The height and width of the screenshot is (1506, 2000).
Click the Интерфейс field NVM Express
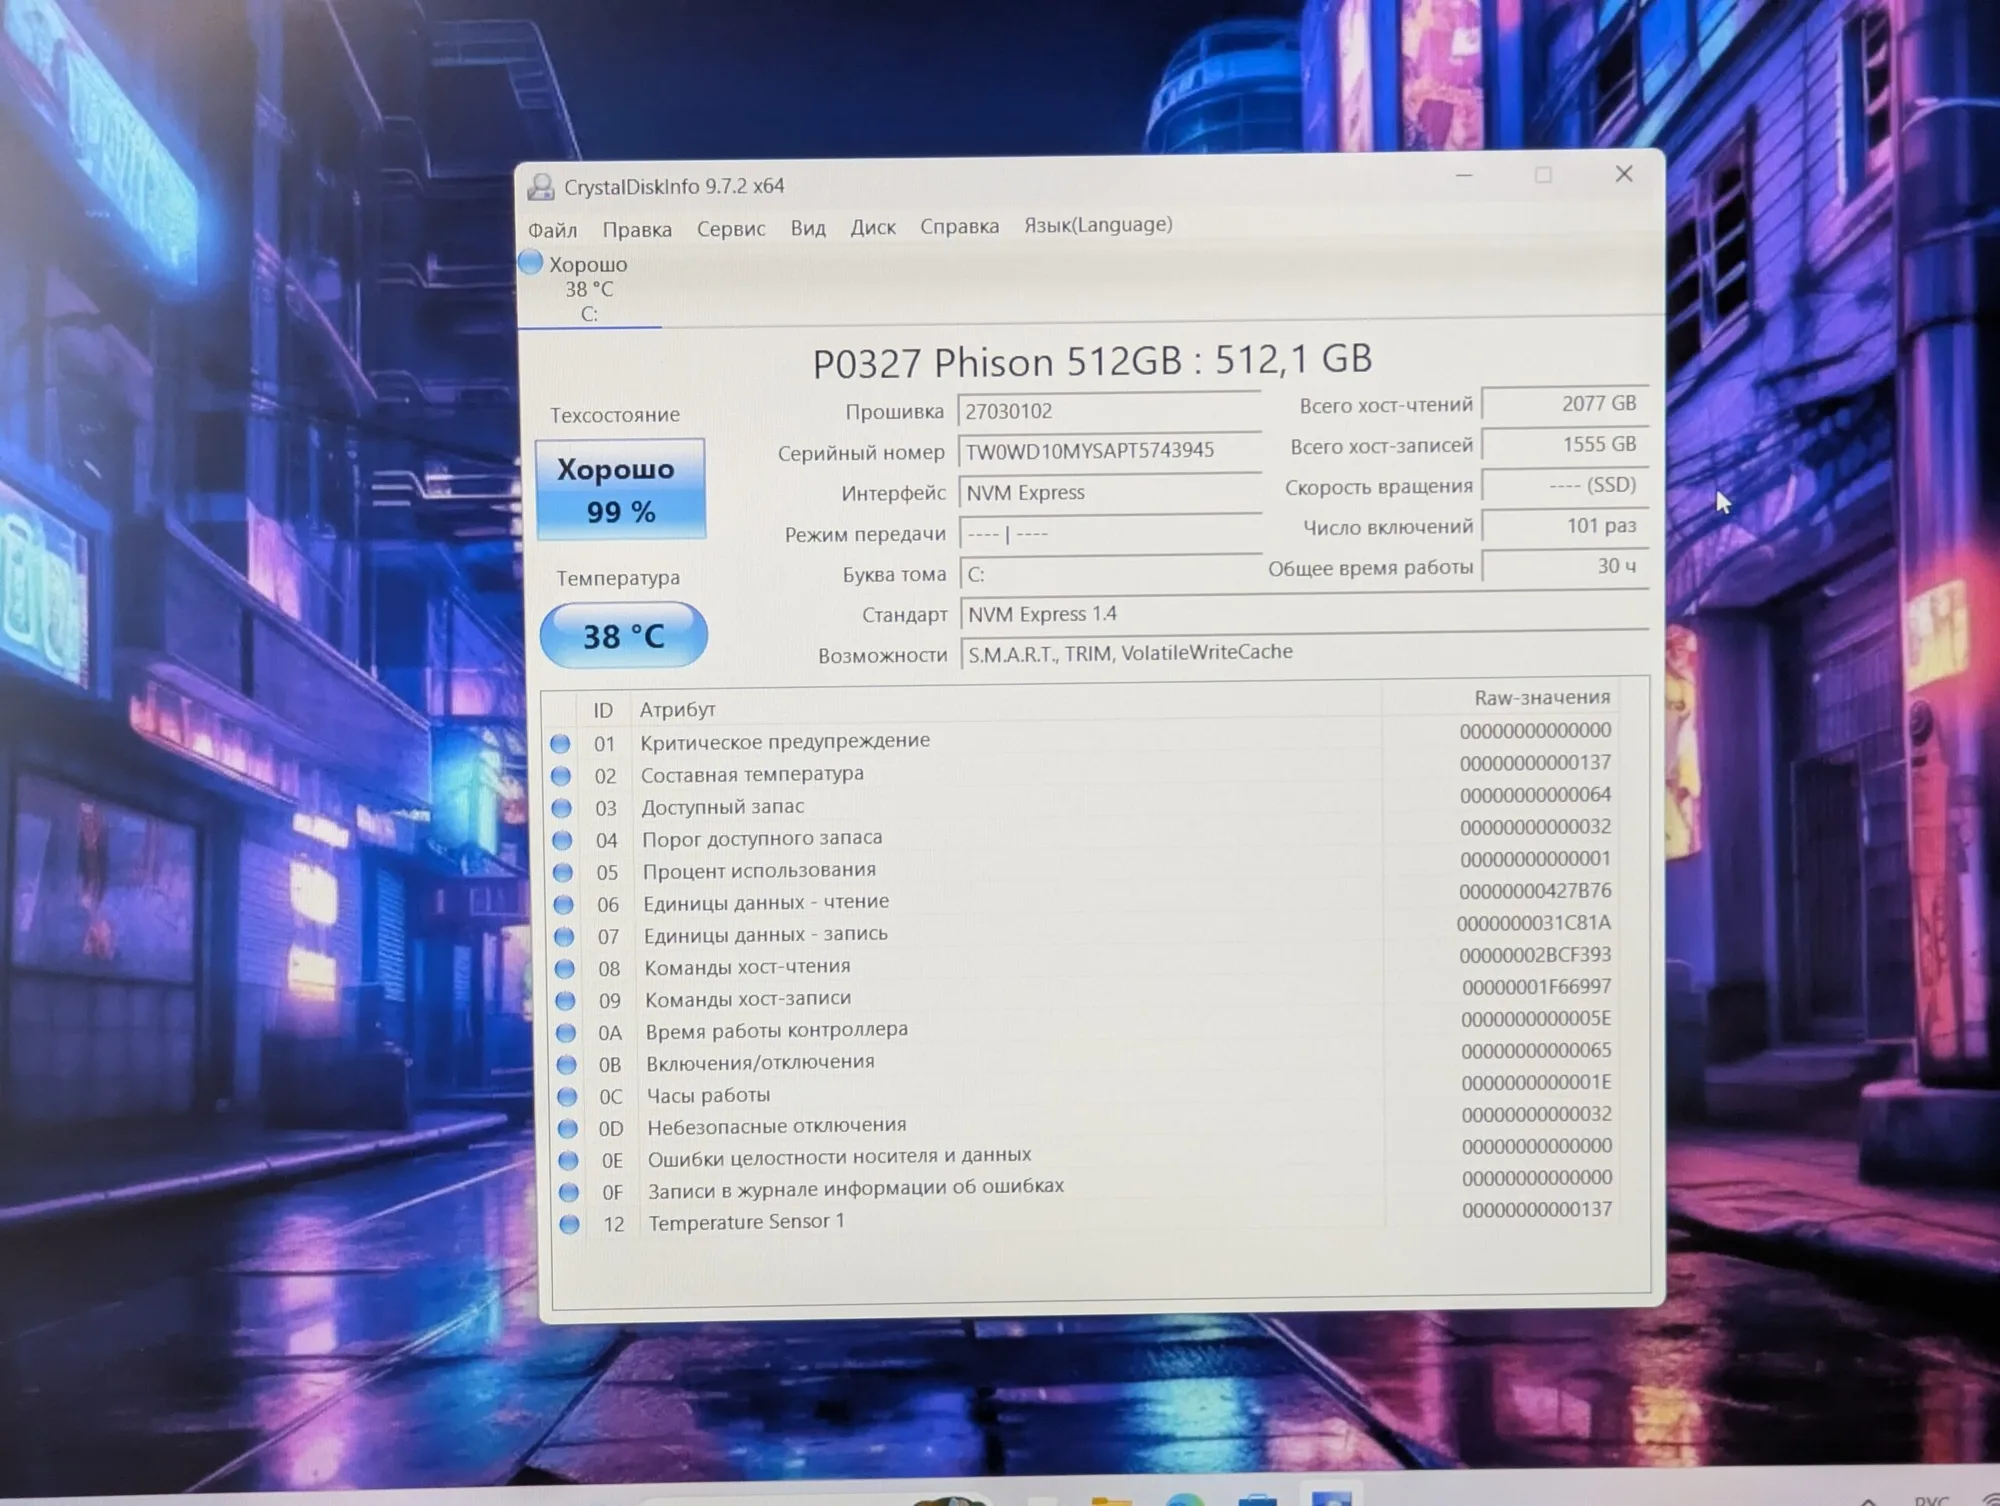click(x=1110, y=493)
